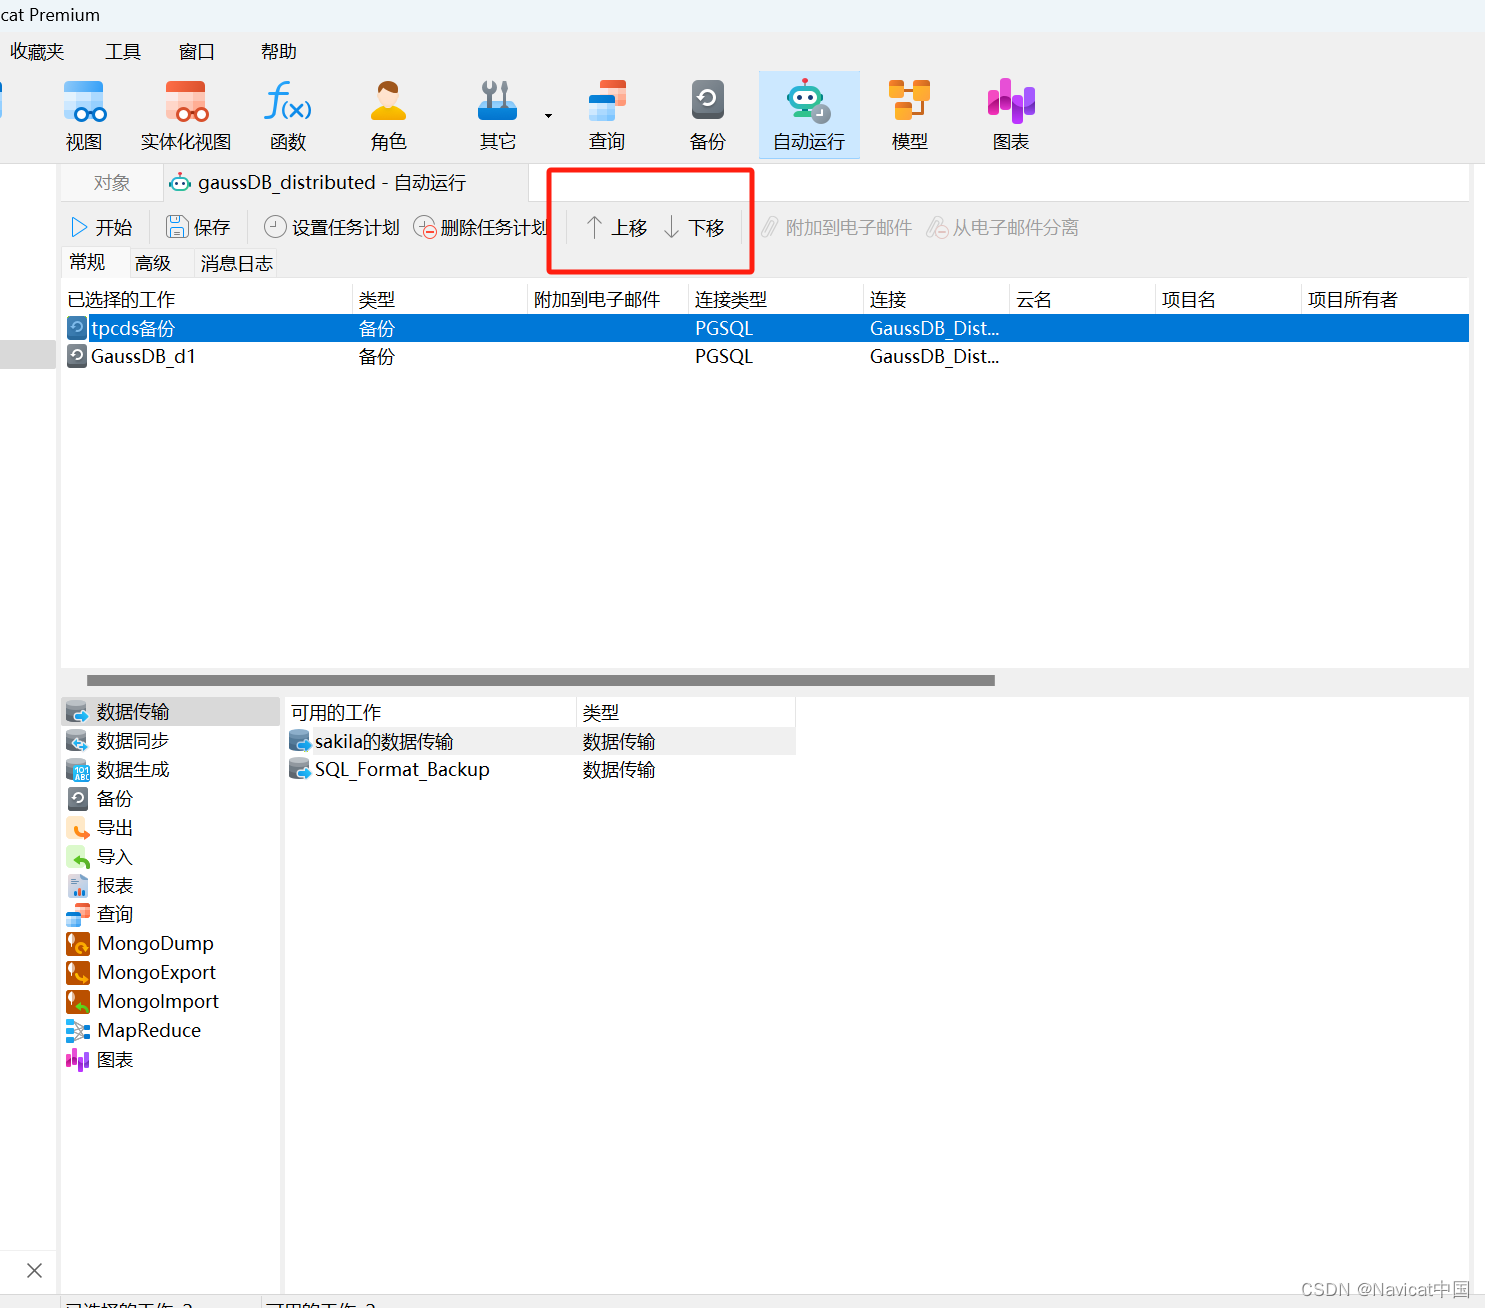
Task: Open the 函数 function icon
Action: click(288, 115)
